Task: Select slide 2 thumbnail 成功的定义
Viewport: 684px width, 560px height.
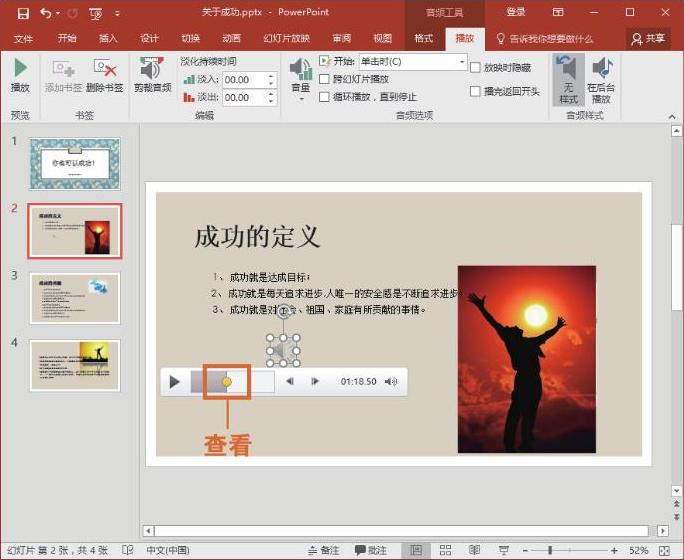Action: (x=75, y=231)
